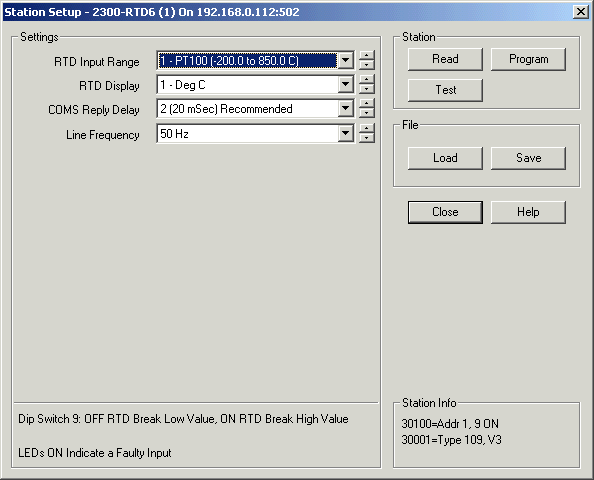
Task: Decrease COMS Reply Delay with down spinner
Action: click(x=366, y=114)
